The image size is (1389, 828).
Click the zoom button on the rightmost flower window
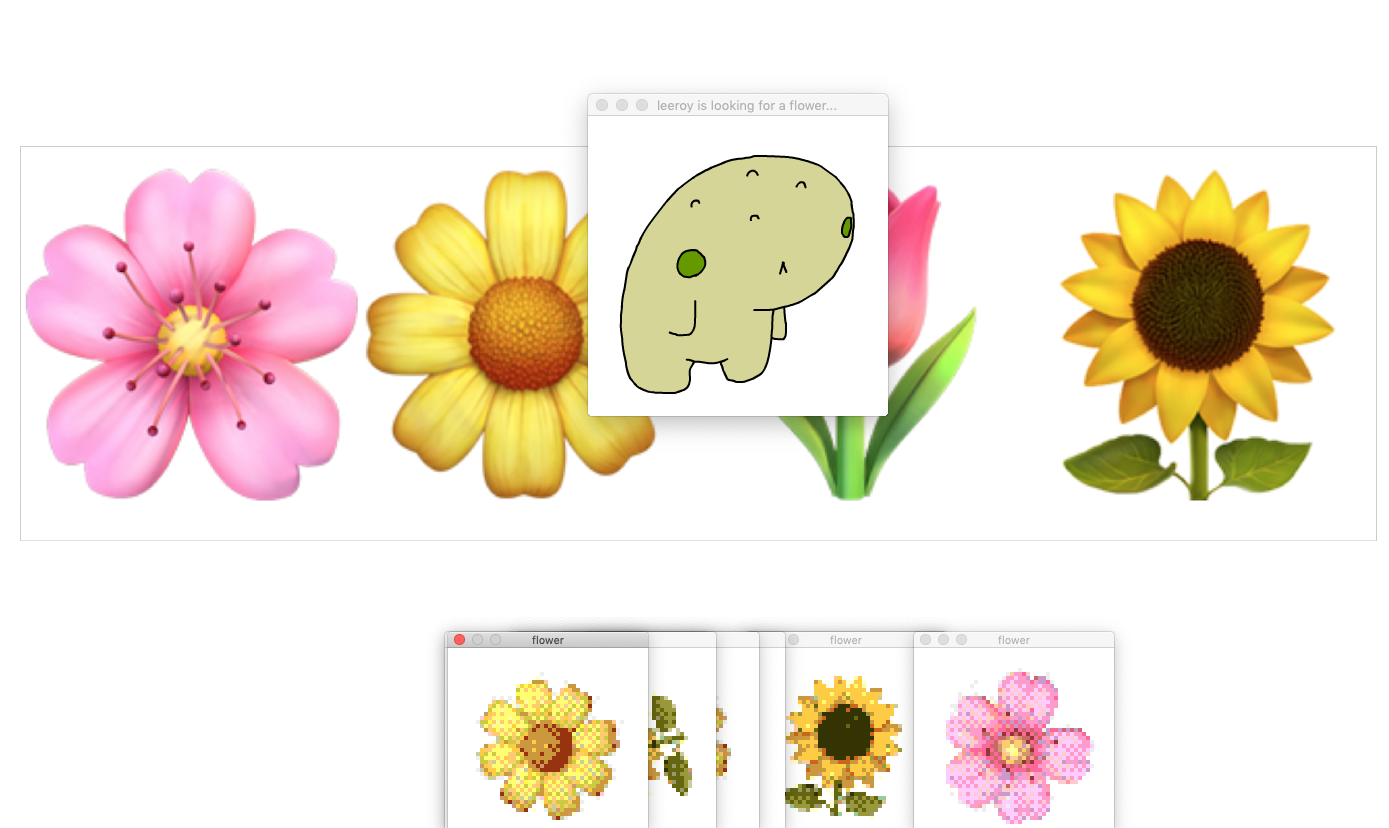pyautogui.click(x=961, y=639)
